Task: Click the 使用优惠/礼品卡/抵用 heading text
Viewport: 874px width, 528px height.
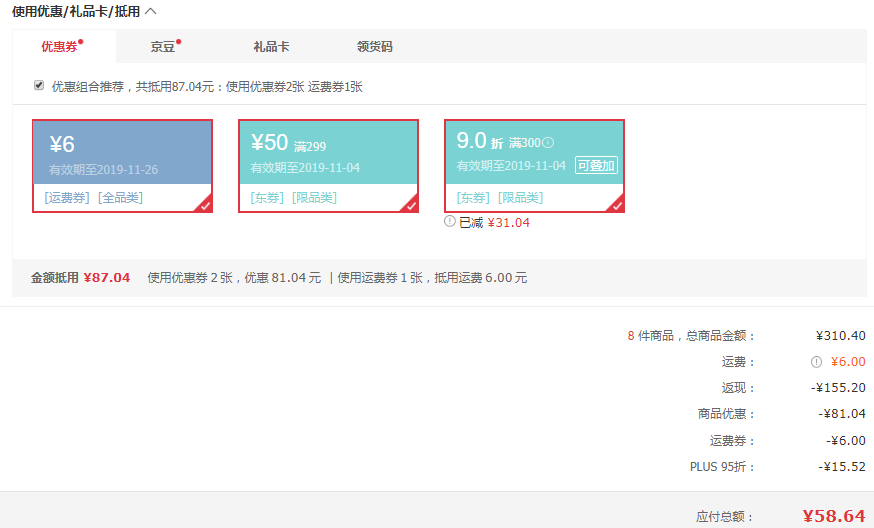Action: click(x=76, y=11)
